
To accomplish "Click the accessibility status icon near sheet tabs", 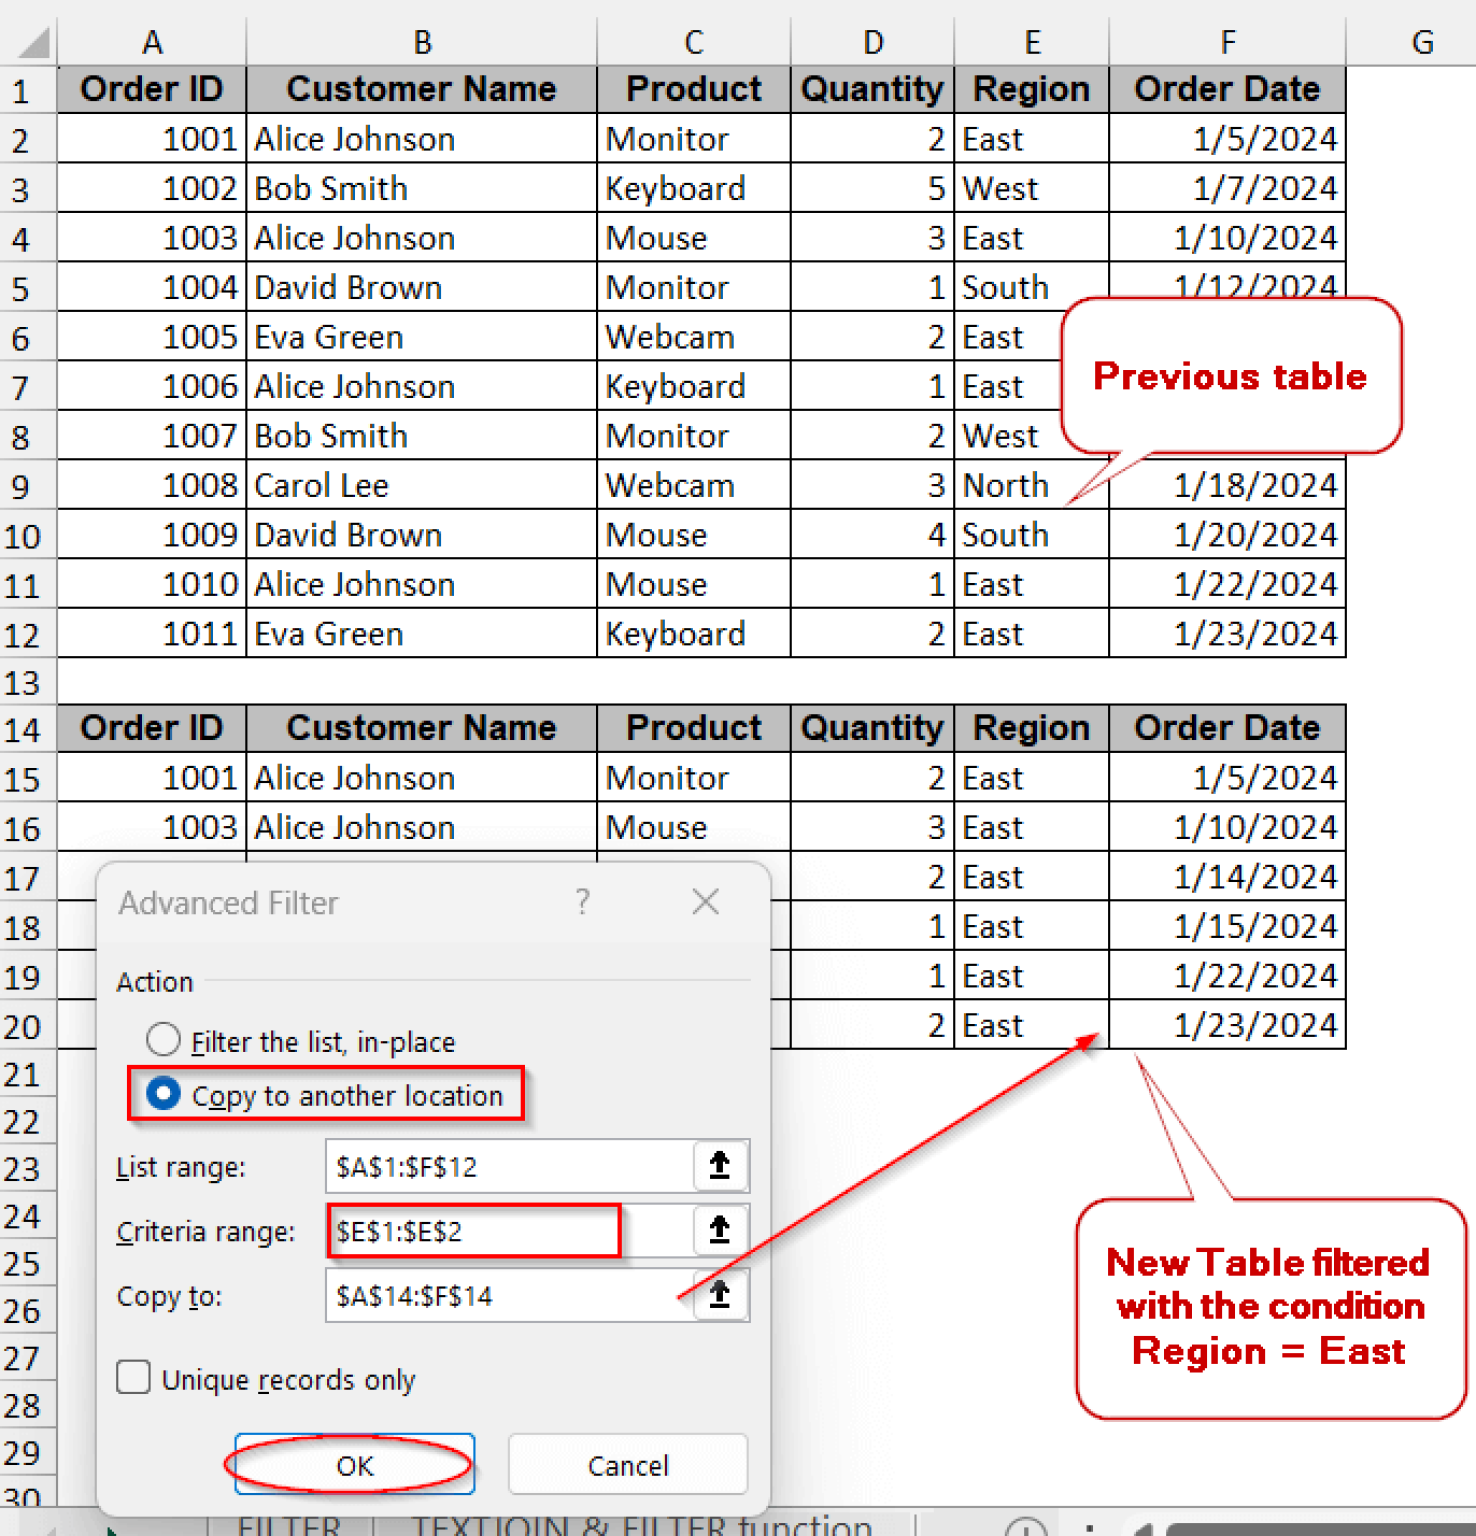I will coord(1025,1528).
